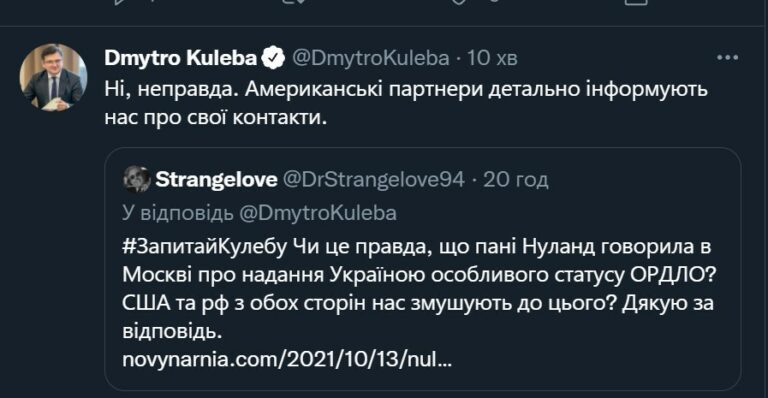
Task: Open the novynarnia.com/2021/10/13 article link
Action: click(287, 360)
